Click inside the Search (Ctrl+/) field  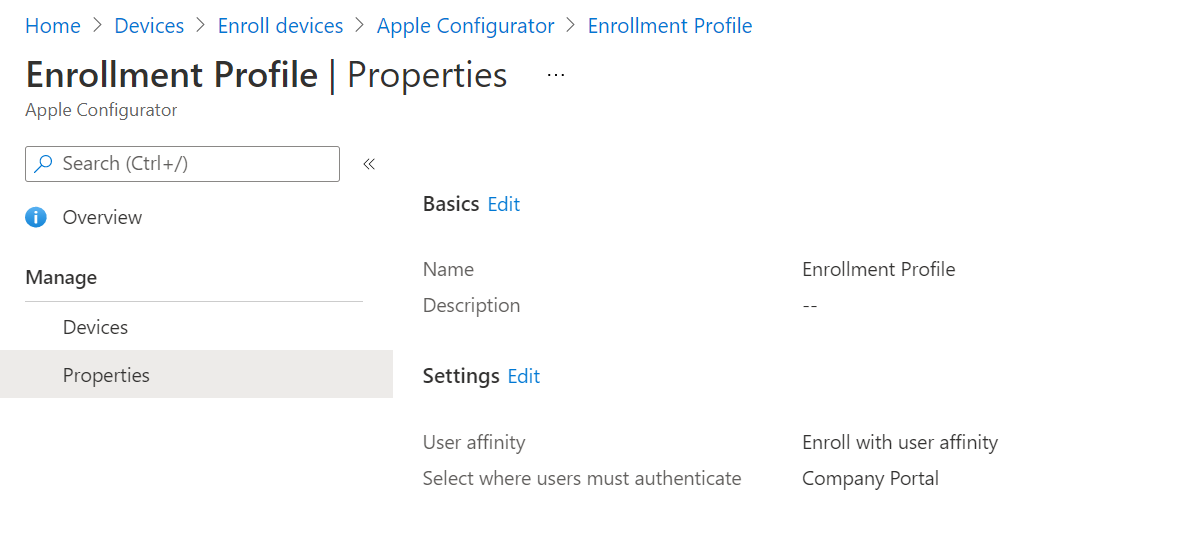tap(182, 164)
